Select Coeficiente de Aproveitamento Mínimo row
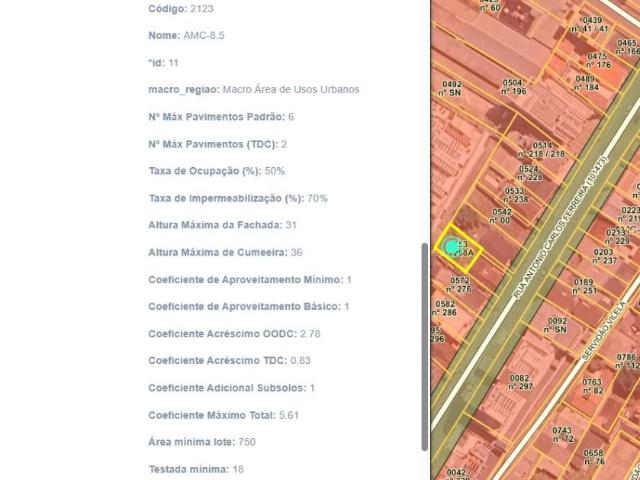Screen dimensions: 640x480 coord(250,280)
